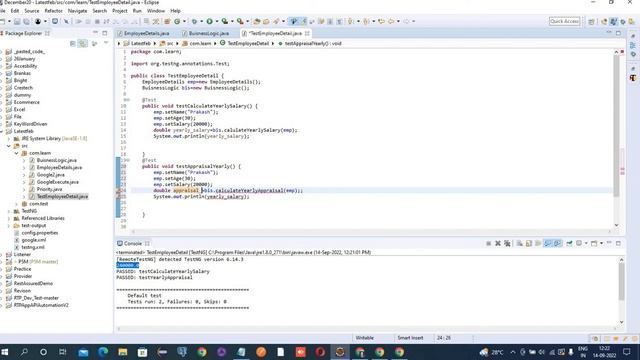Select testng.xml in Package Explorer
The width and height of the screenshot is (640, 360).
[x=33, y=247]
